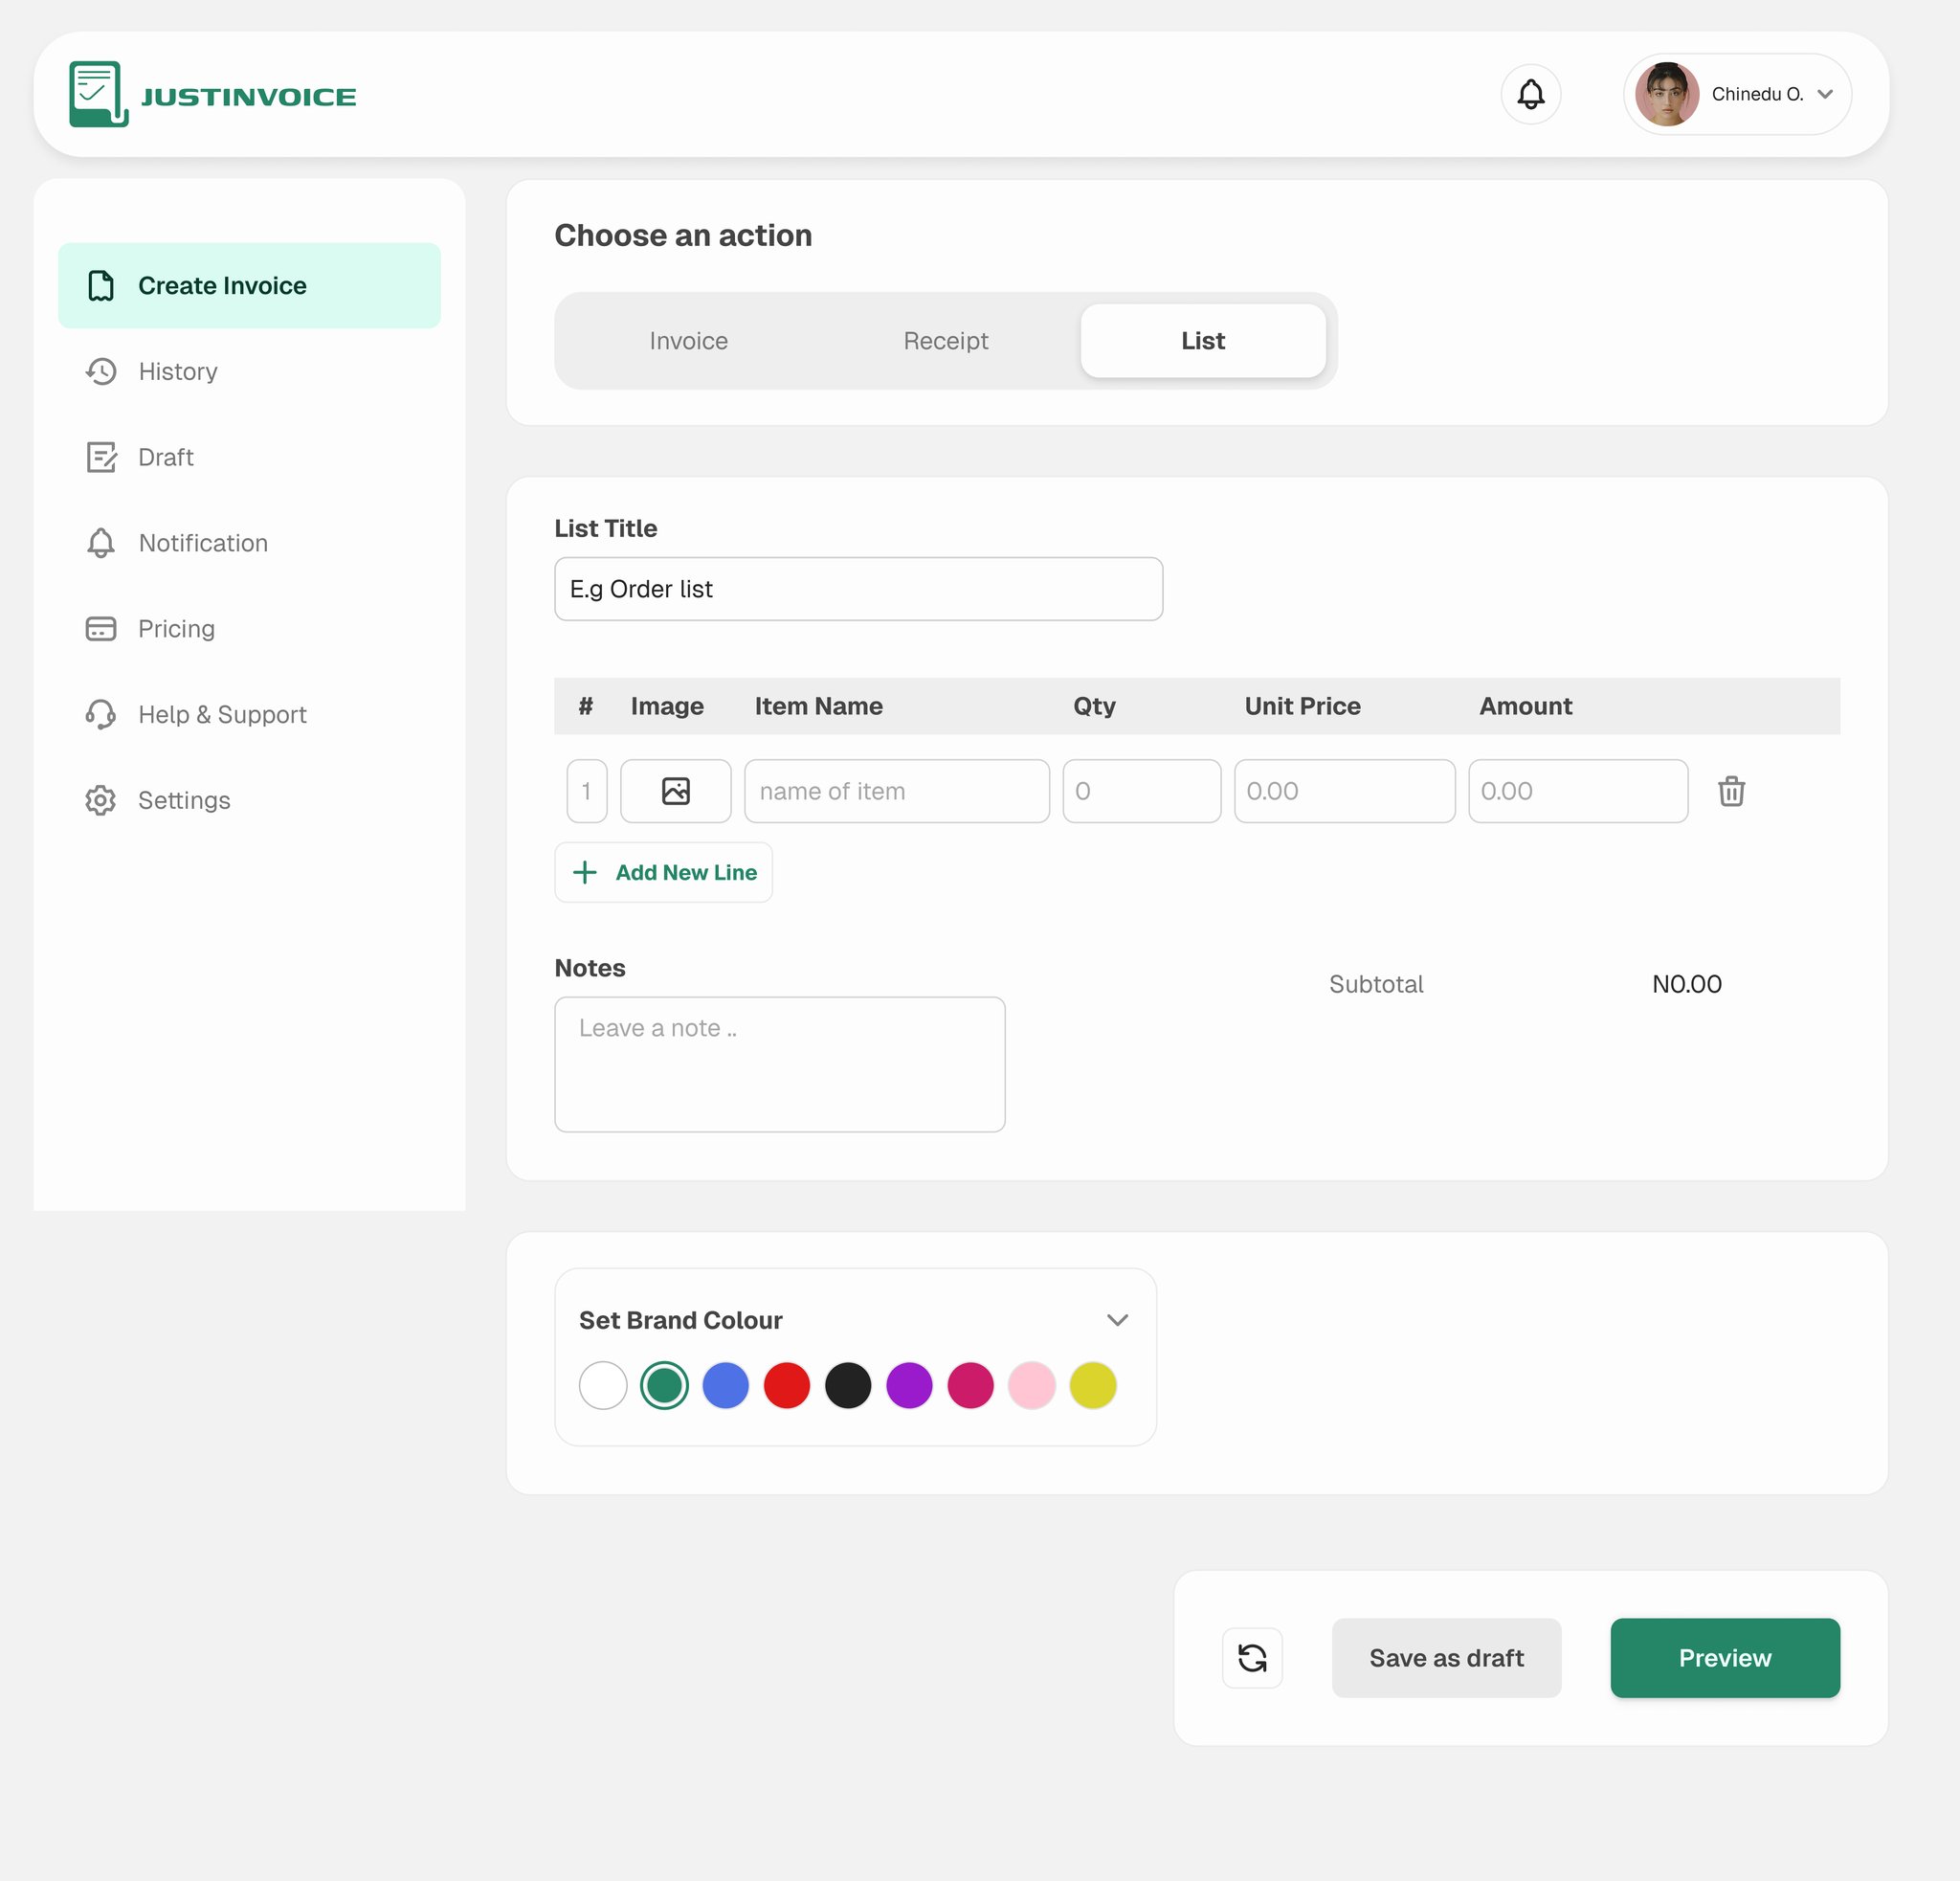The image size is (1960, 1881).
Task: Pick the blue brand colour
Action: (x=725, y=1385)
